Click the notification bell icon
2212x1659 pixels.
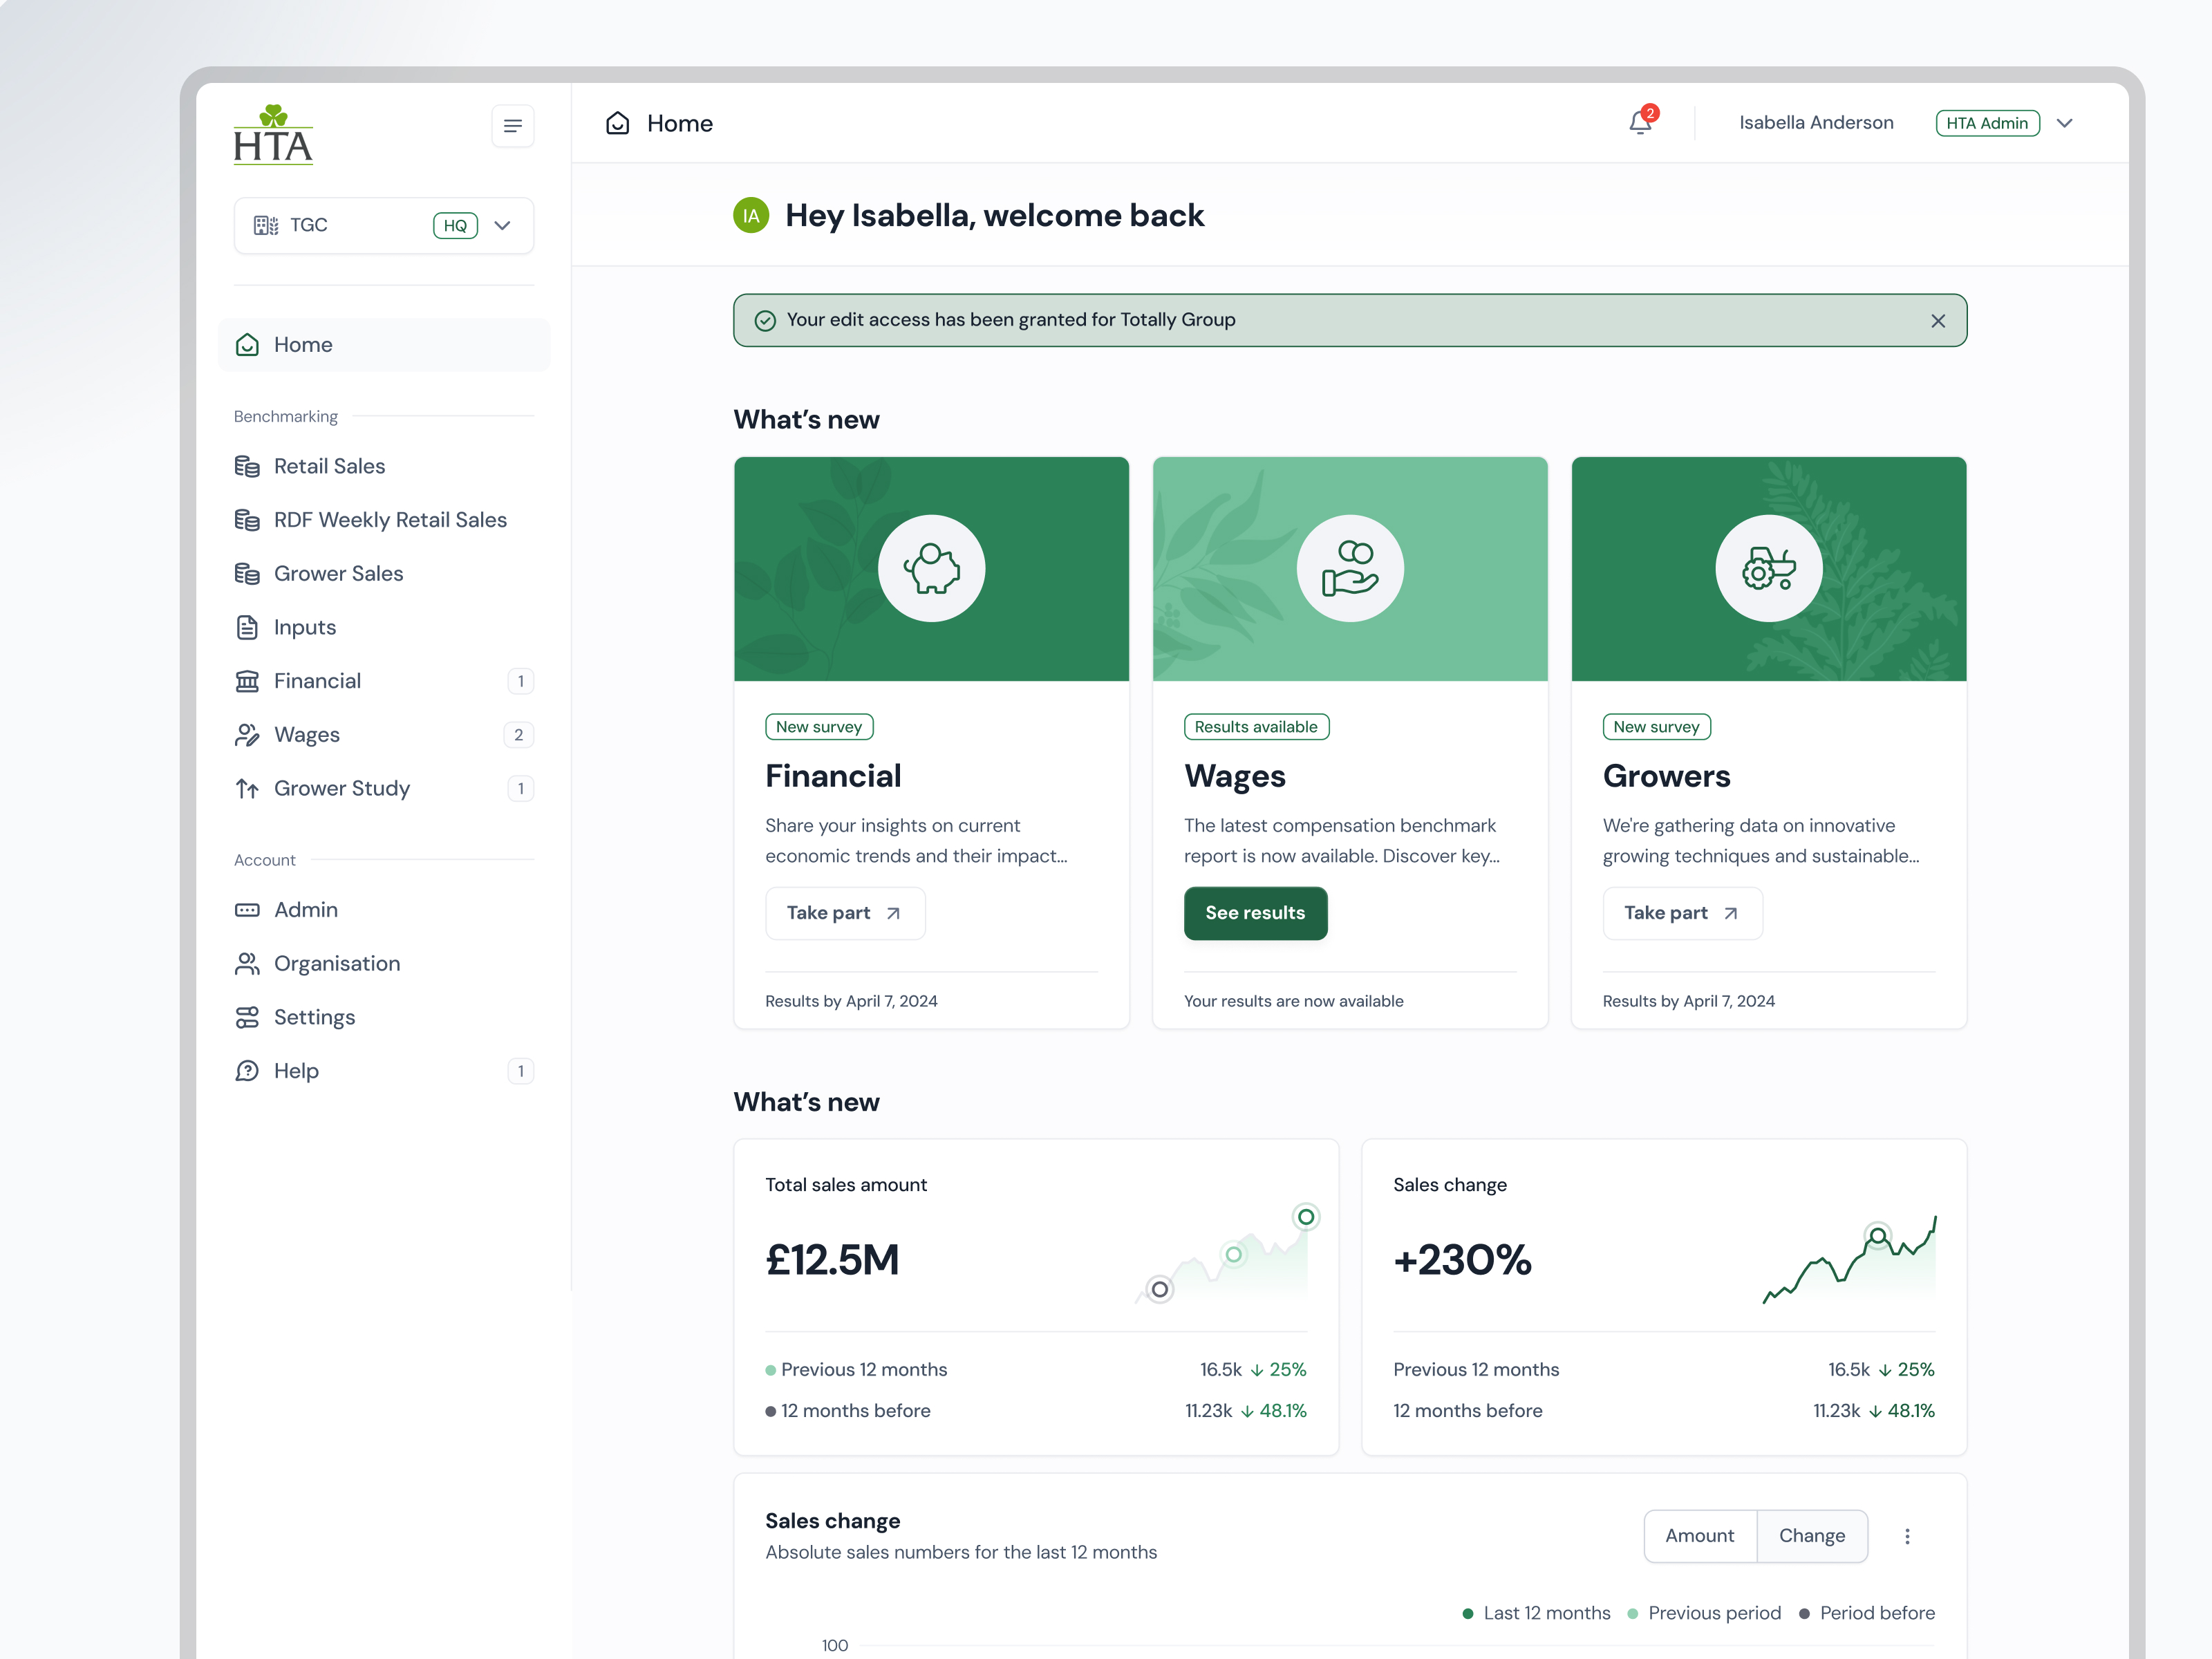click(x=1640, y=123)
